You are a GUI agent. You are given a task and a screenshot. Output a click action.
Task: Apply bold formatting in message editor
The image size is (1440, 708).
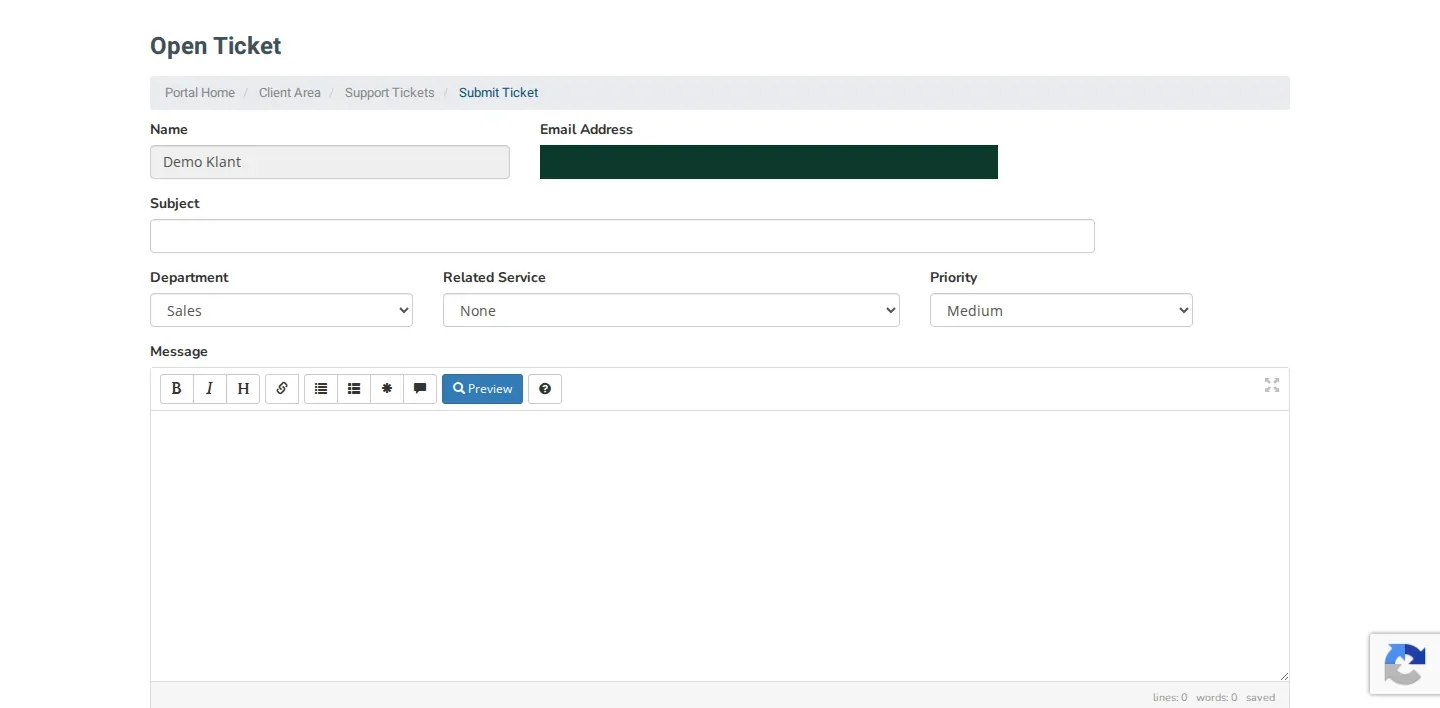(177, 389)
